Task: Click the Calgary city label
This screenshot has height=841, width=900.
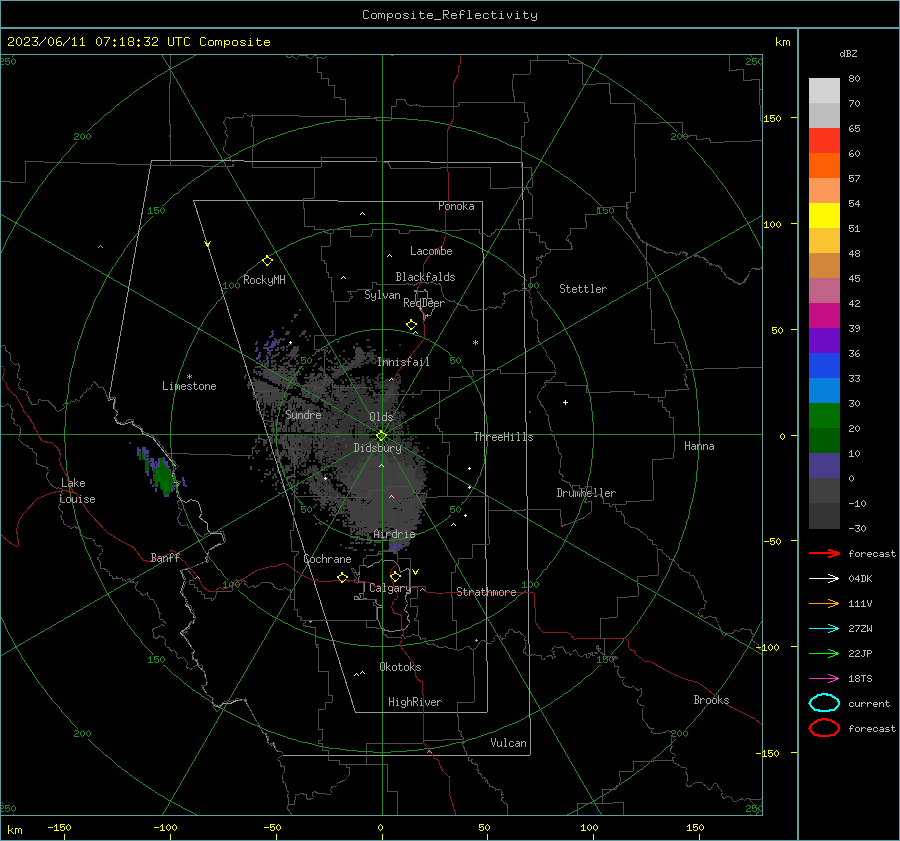Action: (390, 588)
